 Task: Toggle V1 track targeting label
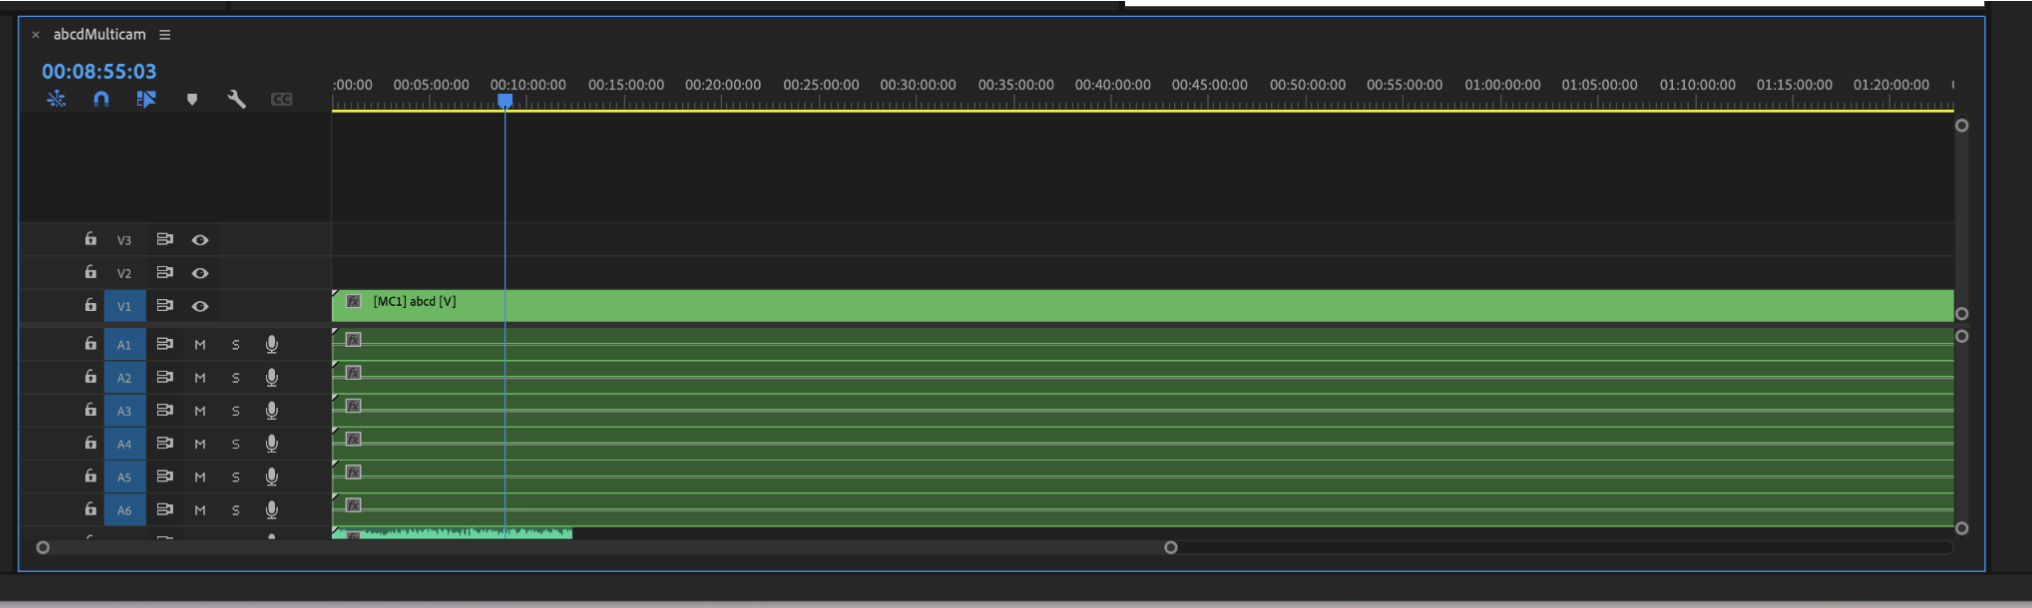click(x=124, y=306)
